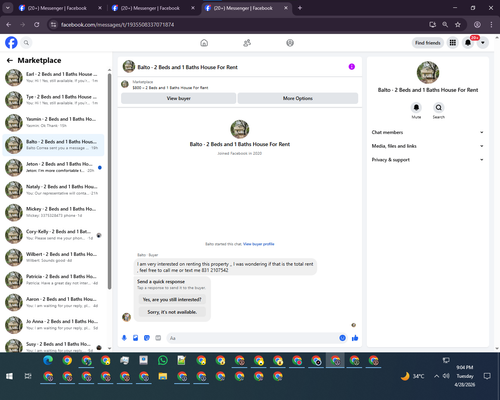Image resolution: width=500 pixels, height=400 pixels.
Task: Open the emoji picker icon
Action: pyautogui.click(x=342, y=338)
